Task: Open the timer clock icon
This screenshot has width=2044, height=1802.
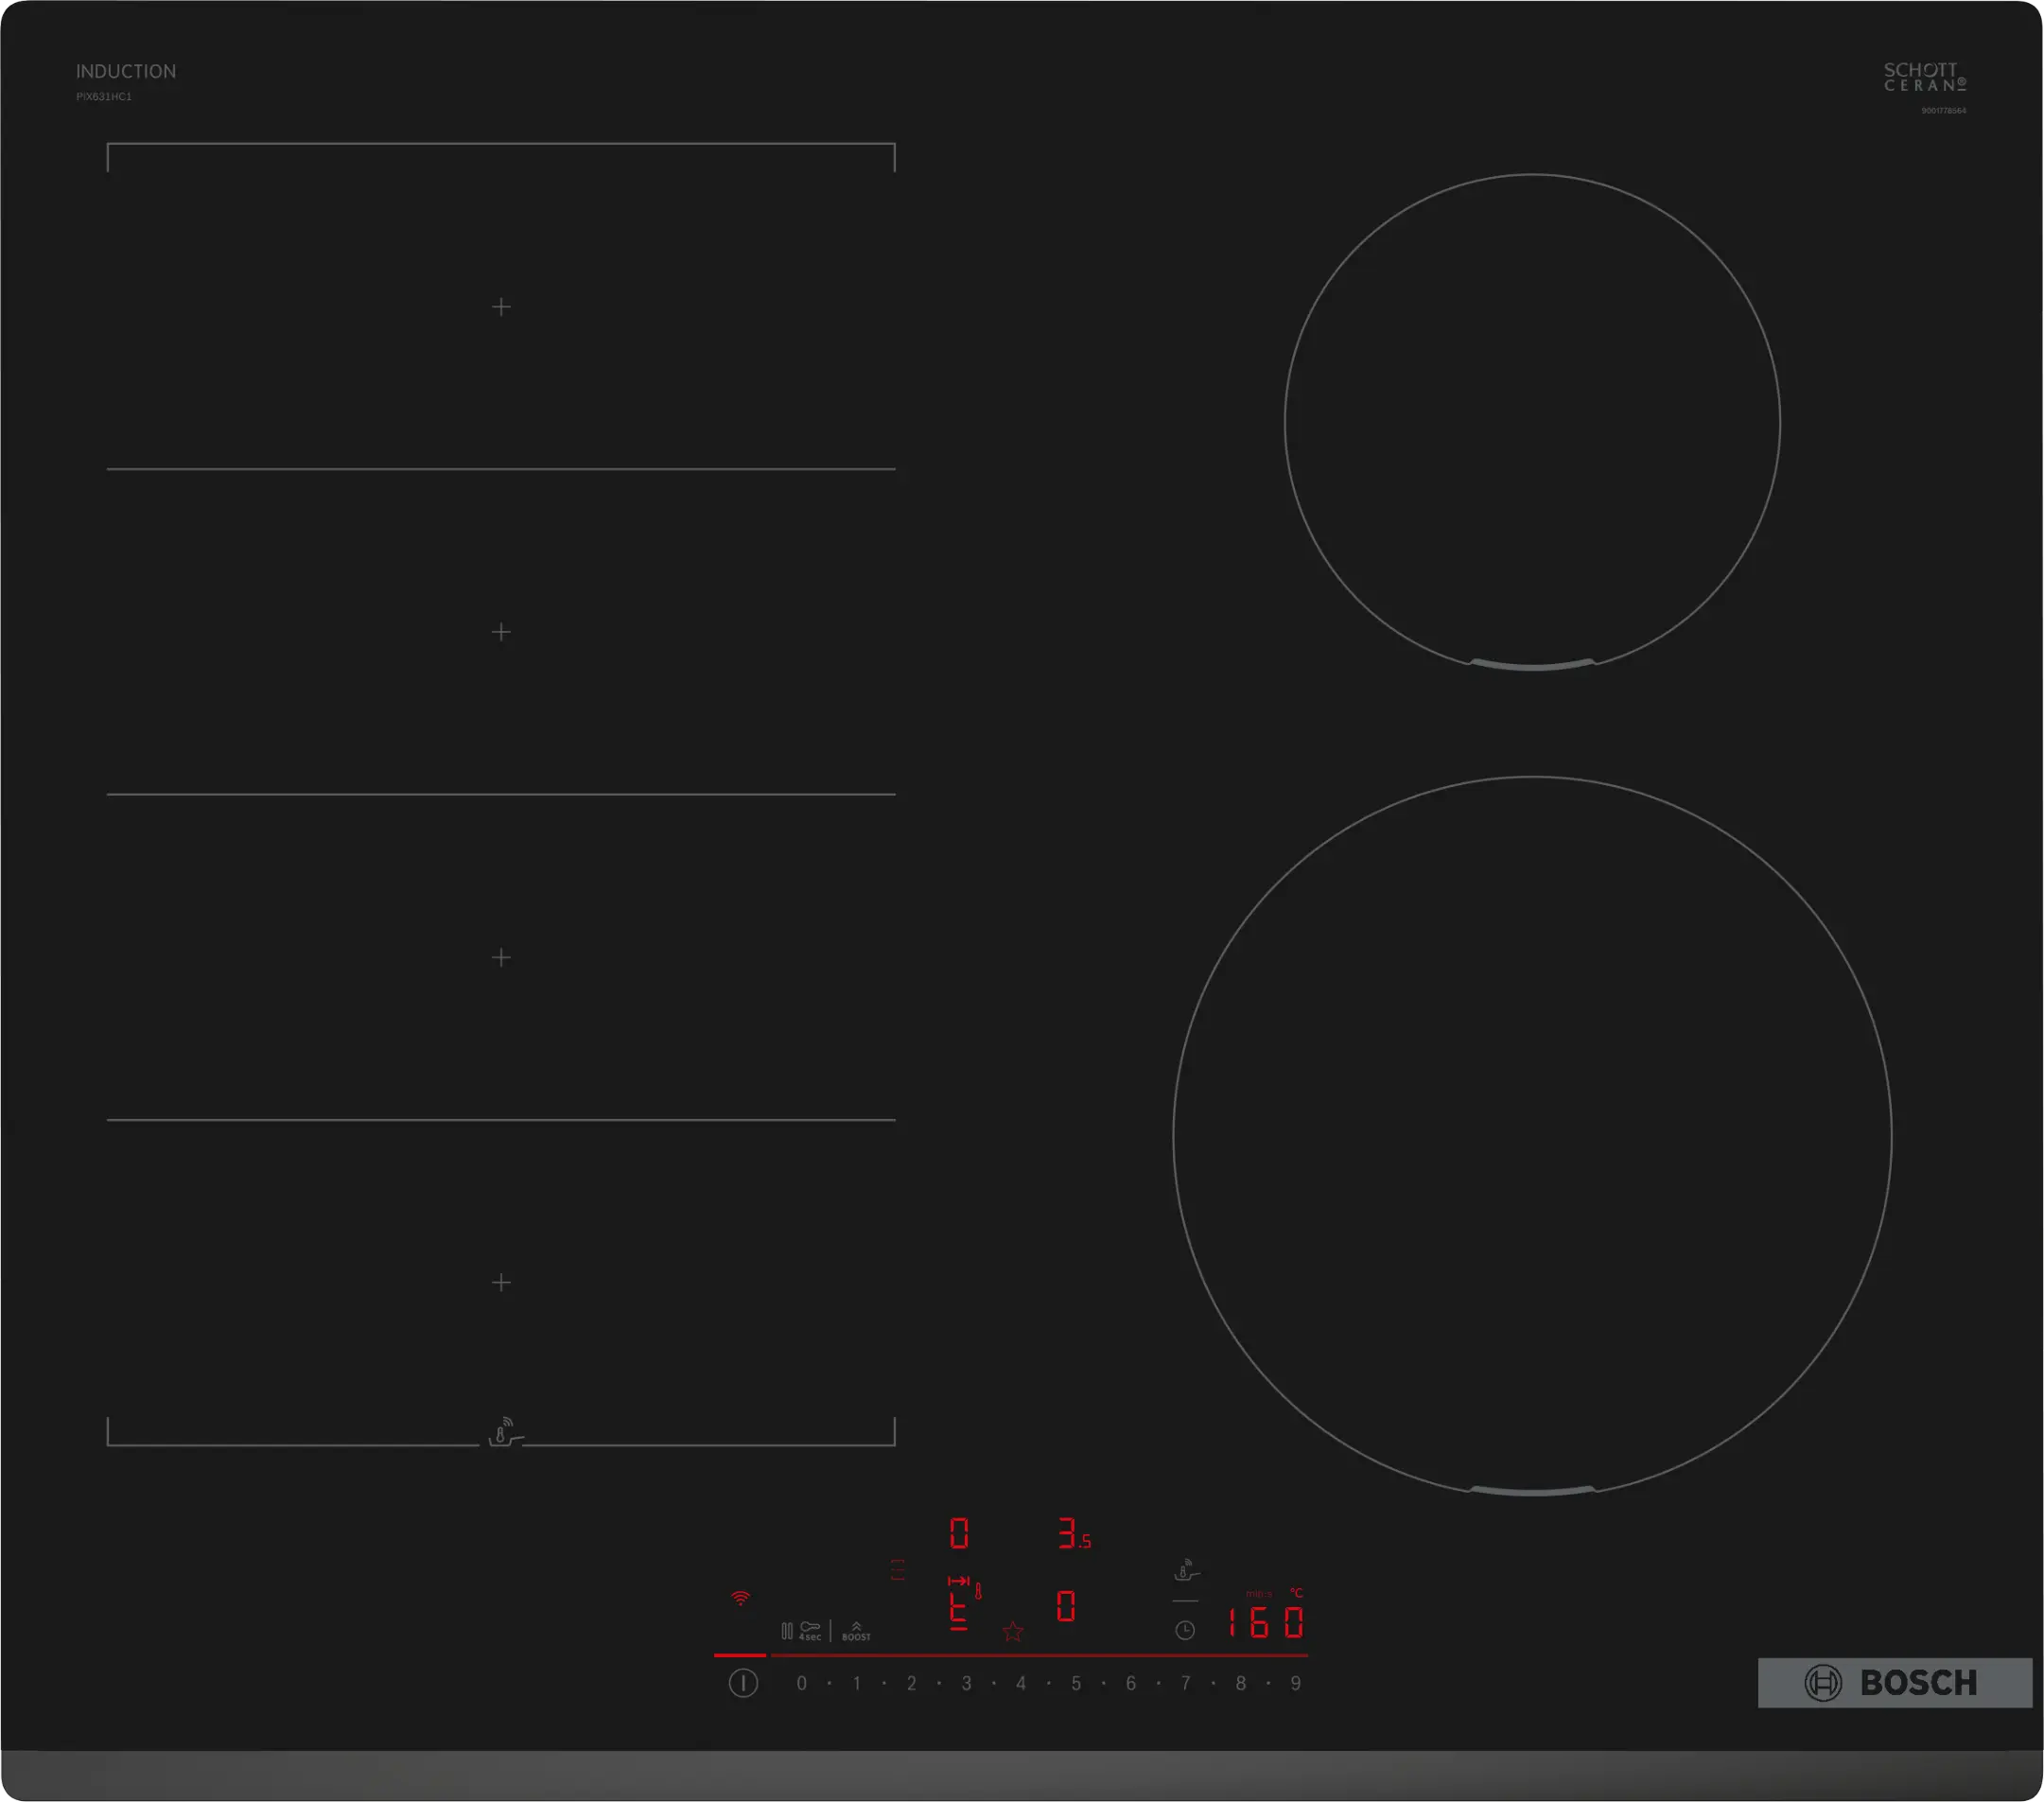Action: [1184, 1628]
